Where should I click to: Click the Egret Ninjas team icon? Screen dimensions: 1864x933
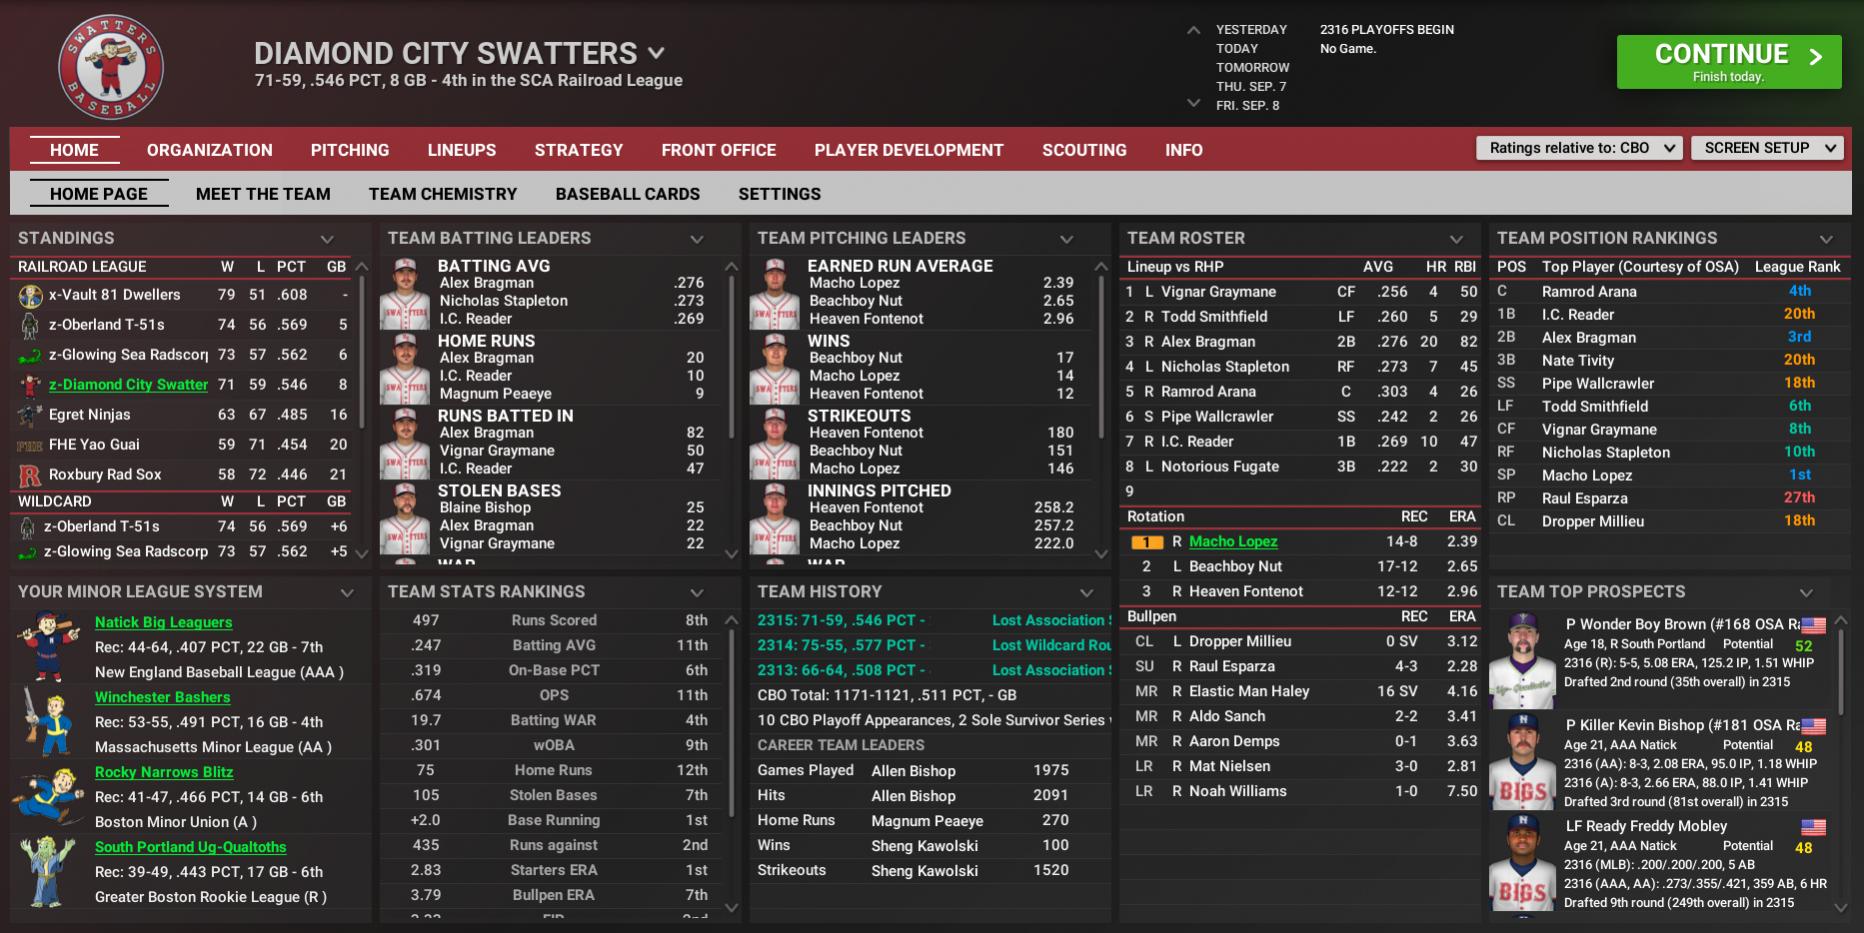[x=30, y=415]
